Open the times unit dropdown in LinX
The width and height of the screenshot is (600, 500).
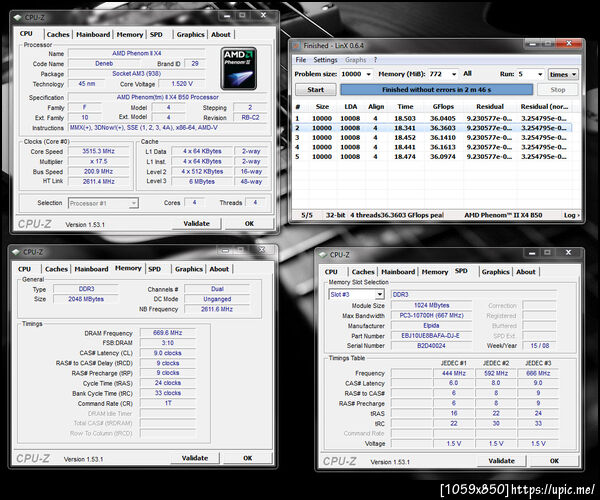click(x=563, y=74)
